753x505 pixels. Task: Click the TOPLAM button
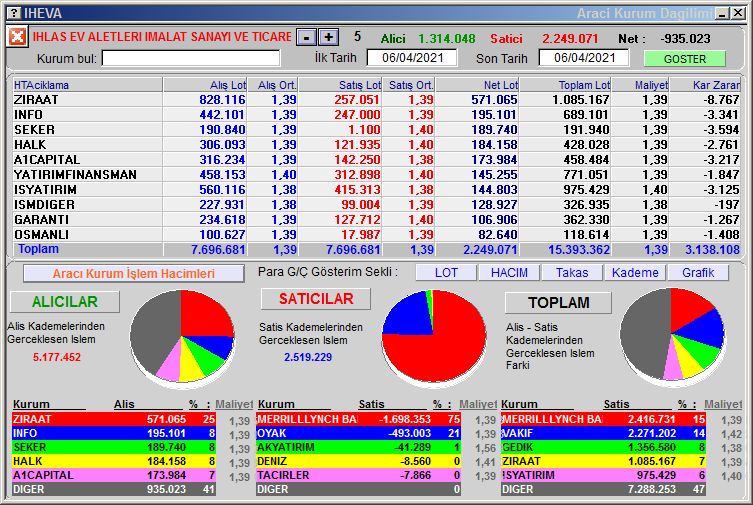(x=559, y=302)
